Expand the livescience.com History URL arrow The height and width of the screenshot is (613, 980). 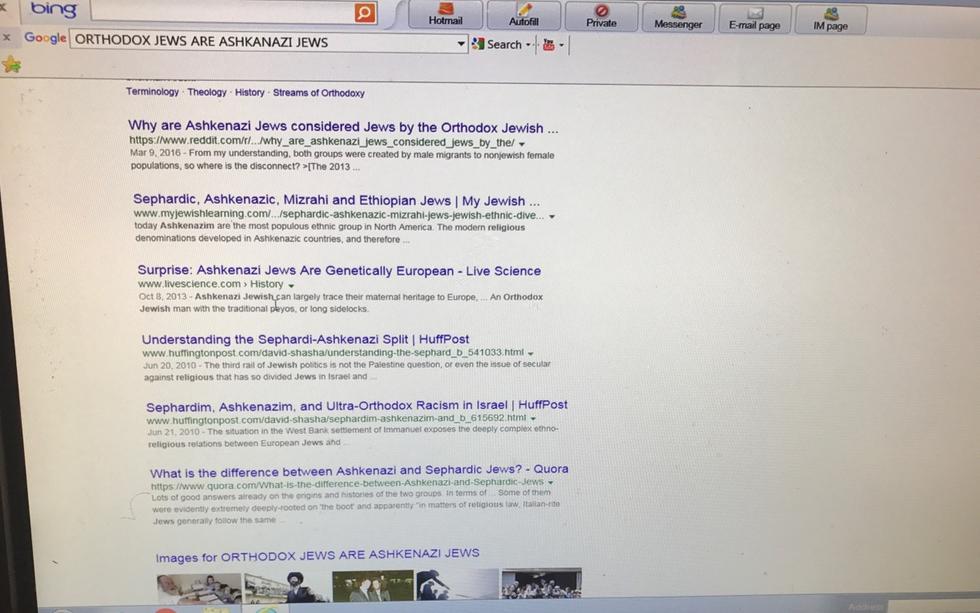point(291,286)
